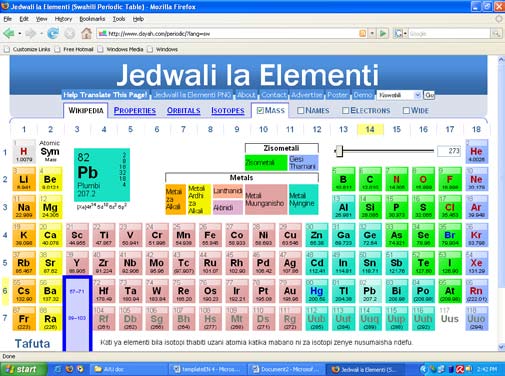Go back with the Firefox Back arrow
This screenshot has width=505, height=376.
[9, 33]
